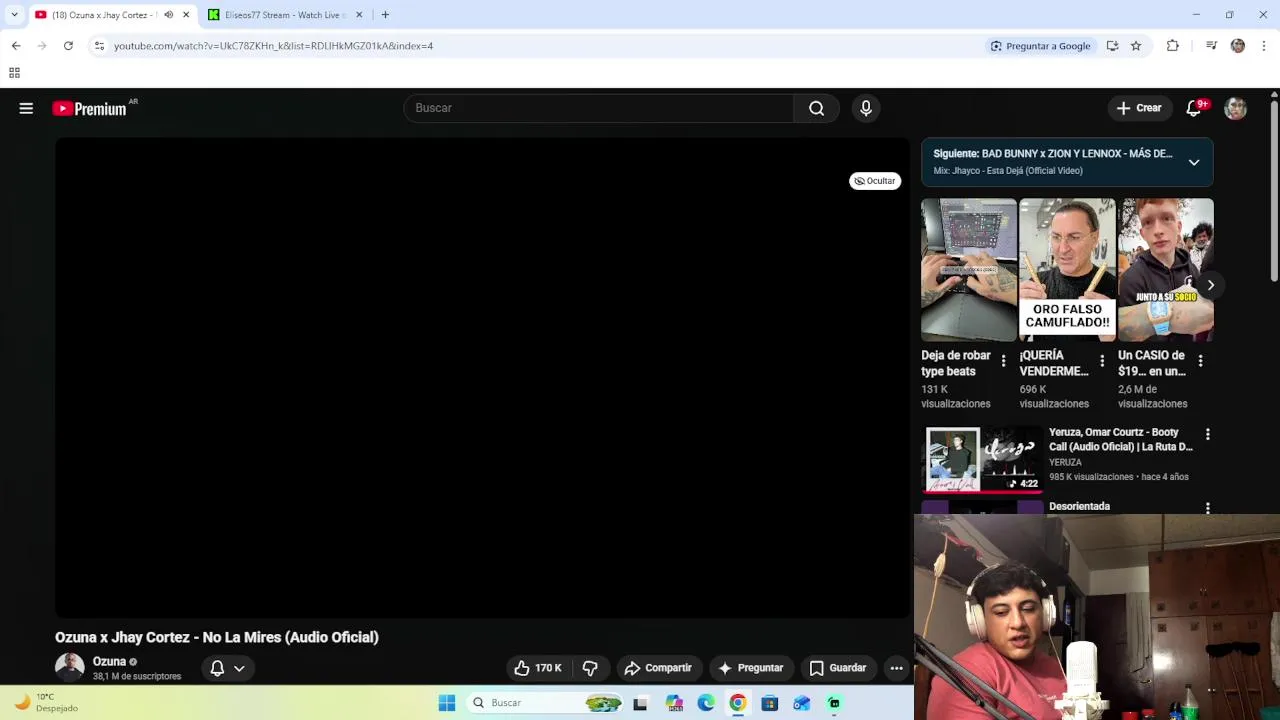Mute the Ozuna tab audio icon

[168, 15]
